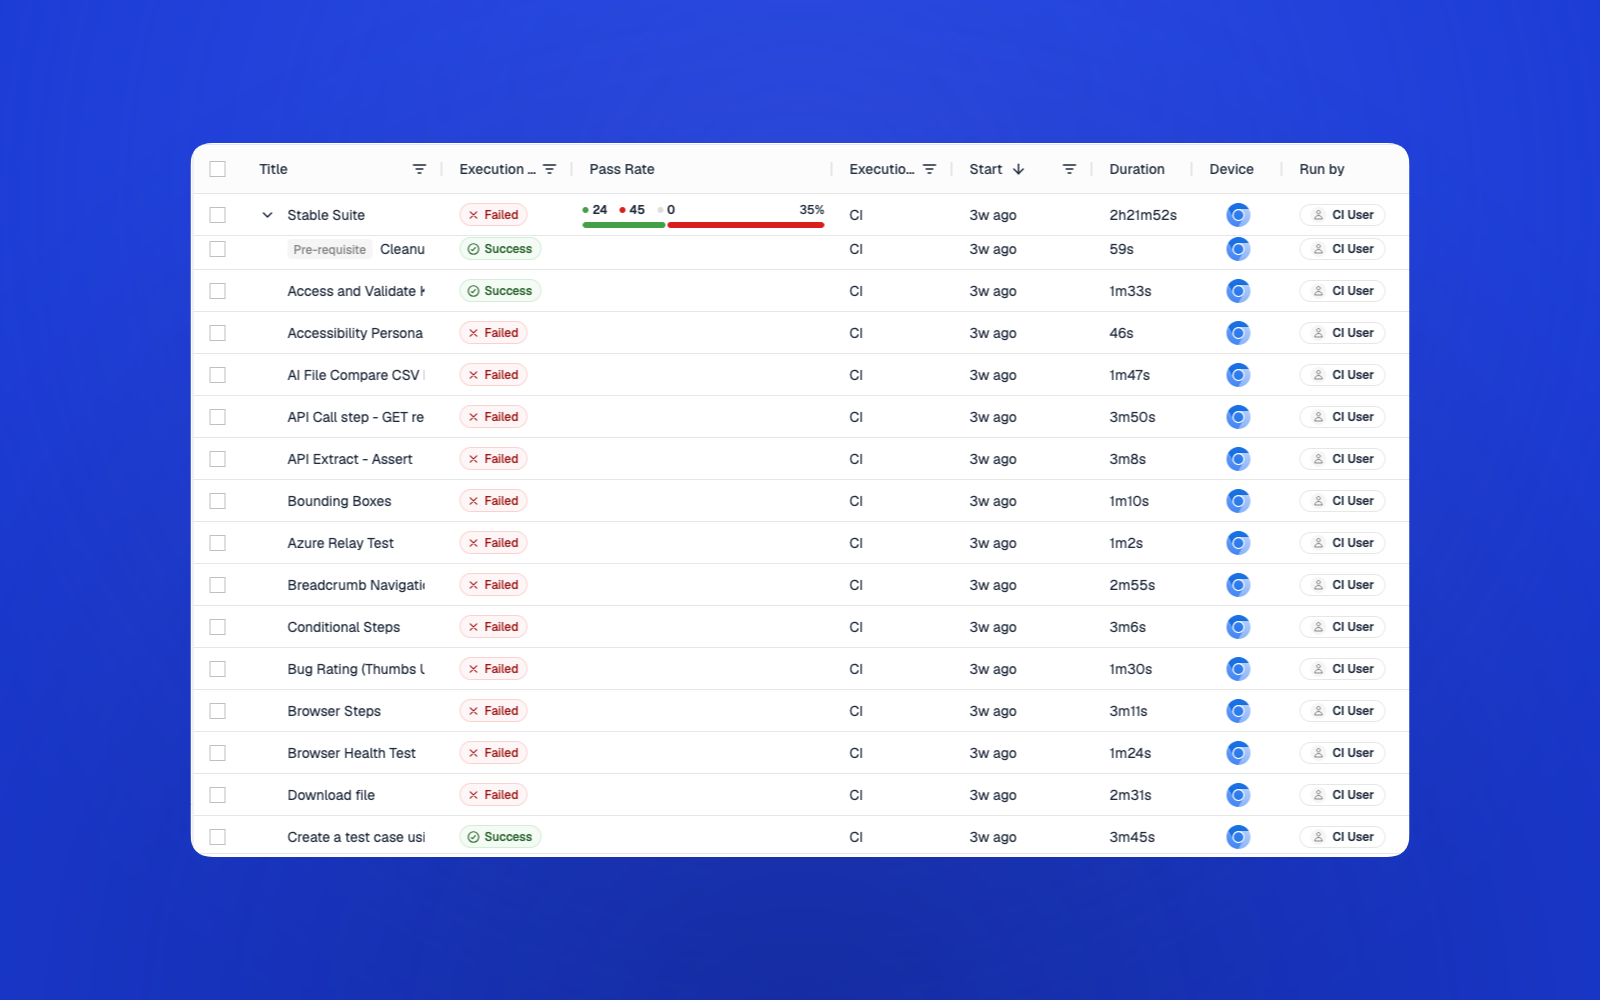Image resolution: width=1600 pixels, height=1000 pixels.
Task: Click the Chrome icon in Azure Relay Test row
Action: pos(1238,543)
